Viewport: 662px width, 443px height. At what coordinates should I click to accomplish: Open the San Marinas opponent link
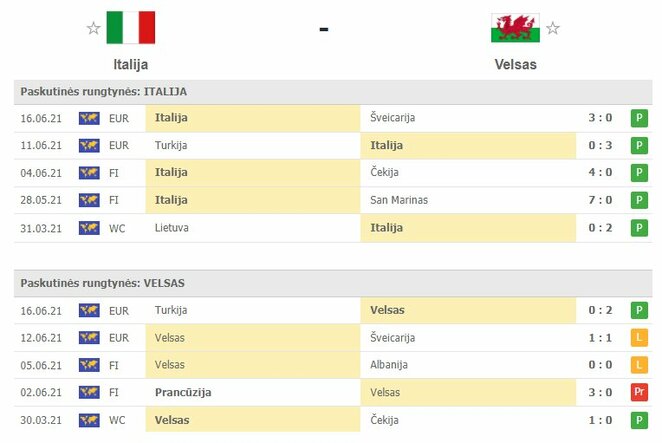point(399,200)
